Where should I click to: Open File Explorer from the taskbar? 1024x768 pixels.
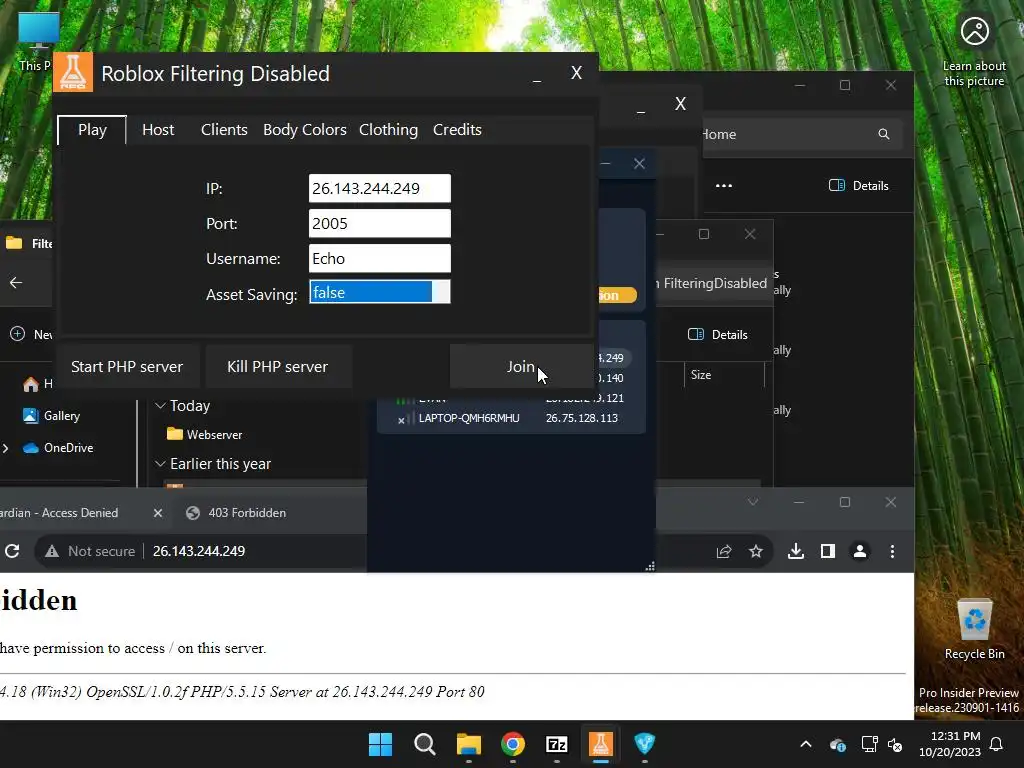coord(468,744)
